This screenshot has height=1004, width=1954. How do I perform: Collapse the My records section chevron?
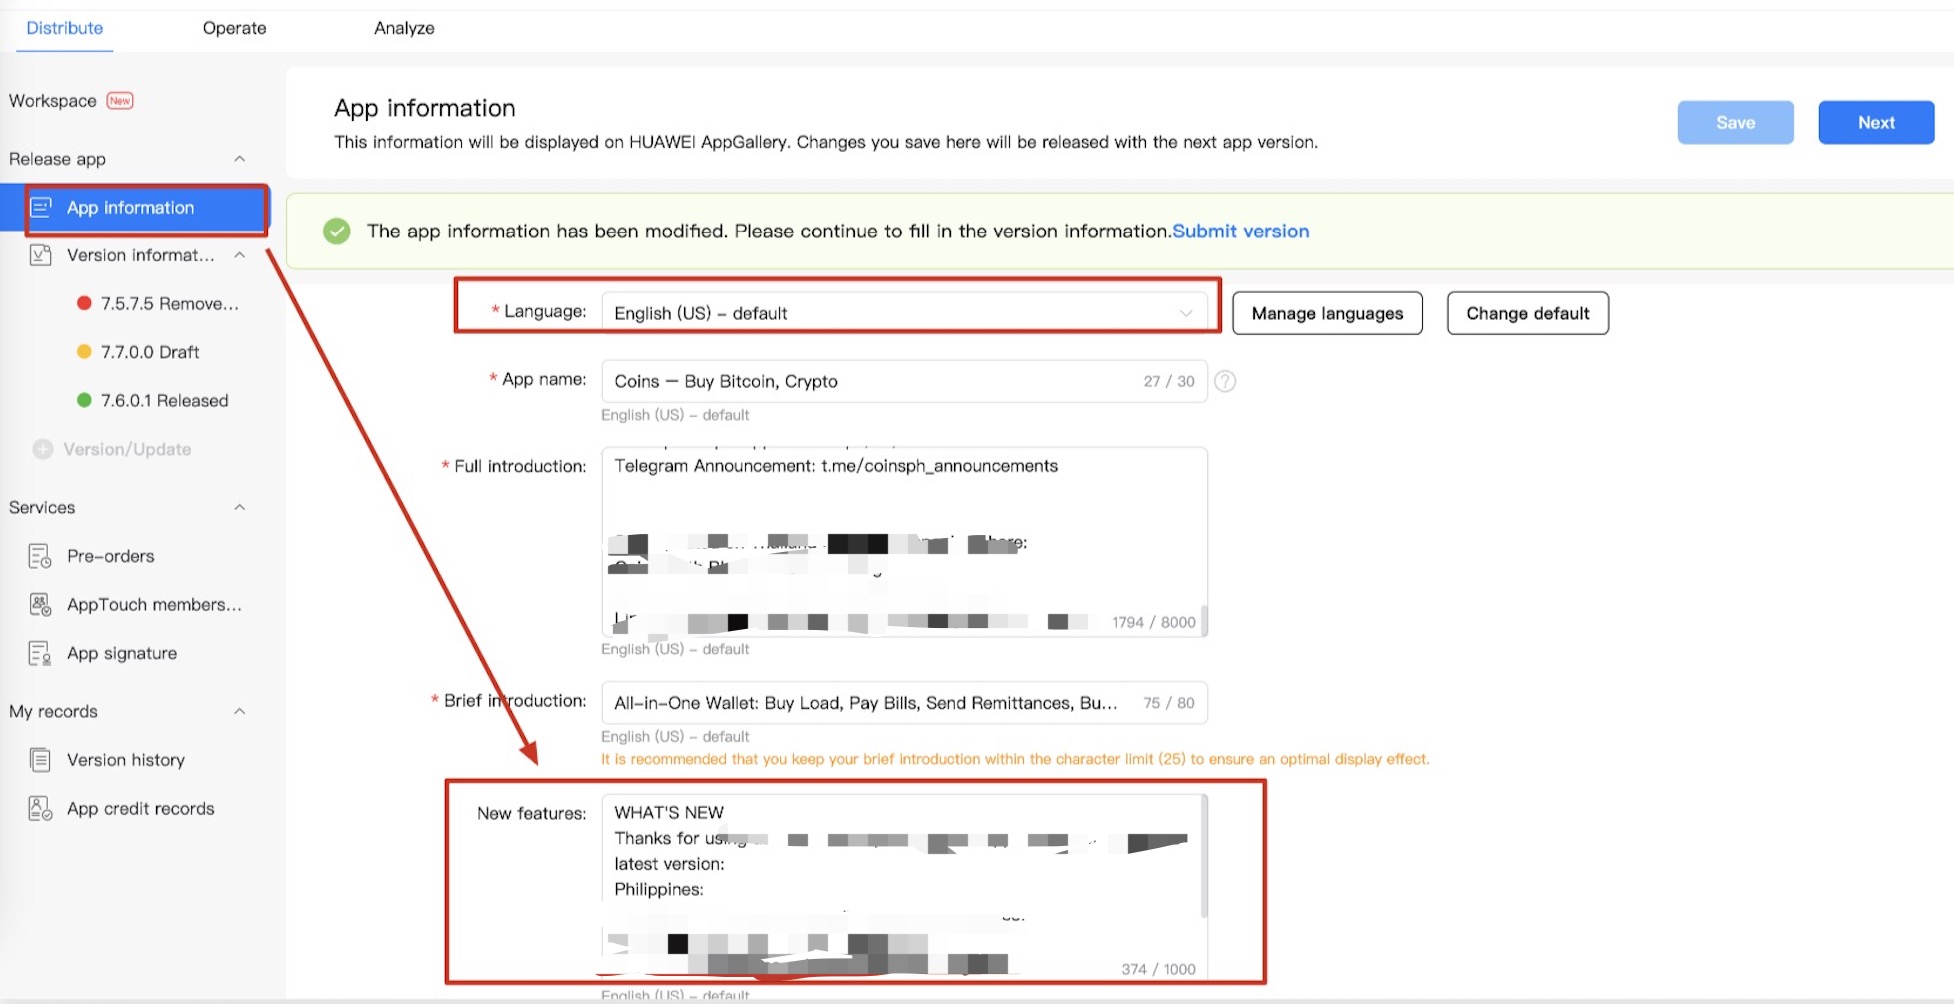click(239, 711)
